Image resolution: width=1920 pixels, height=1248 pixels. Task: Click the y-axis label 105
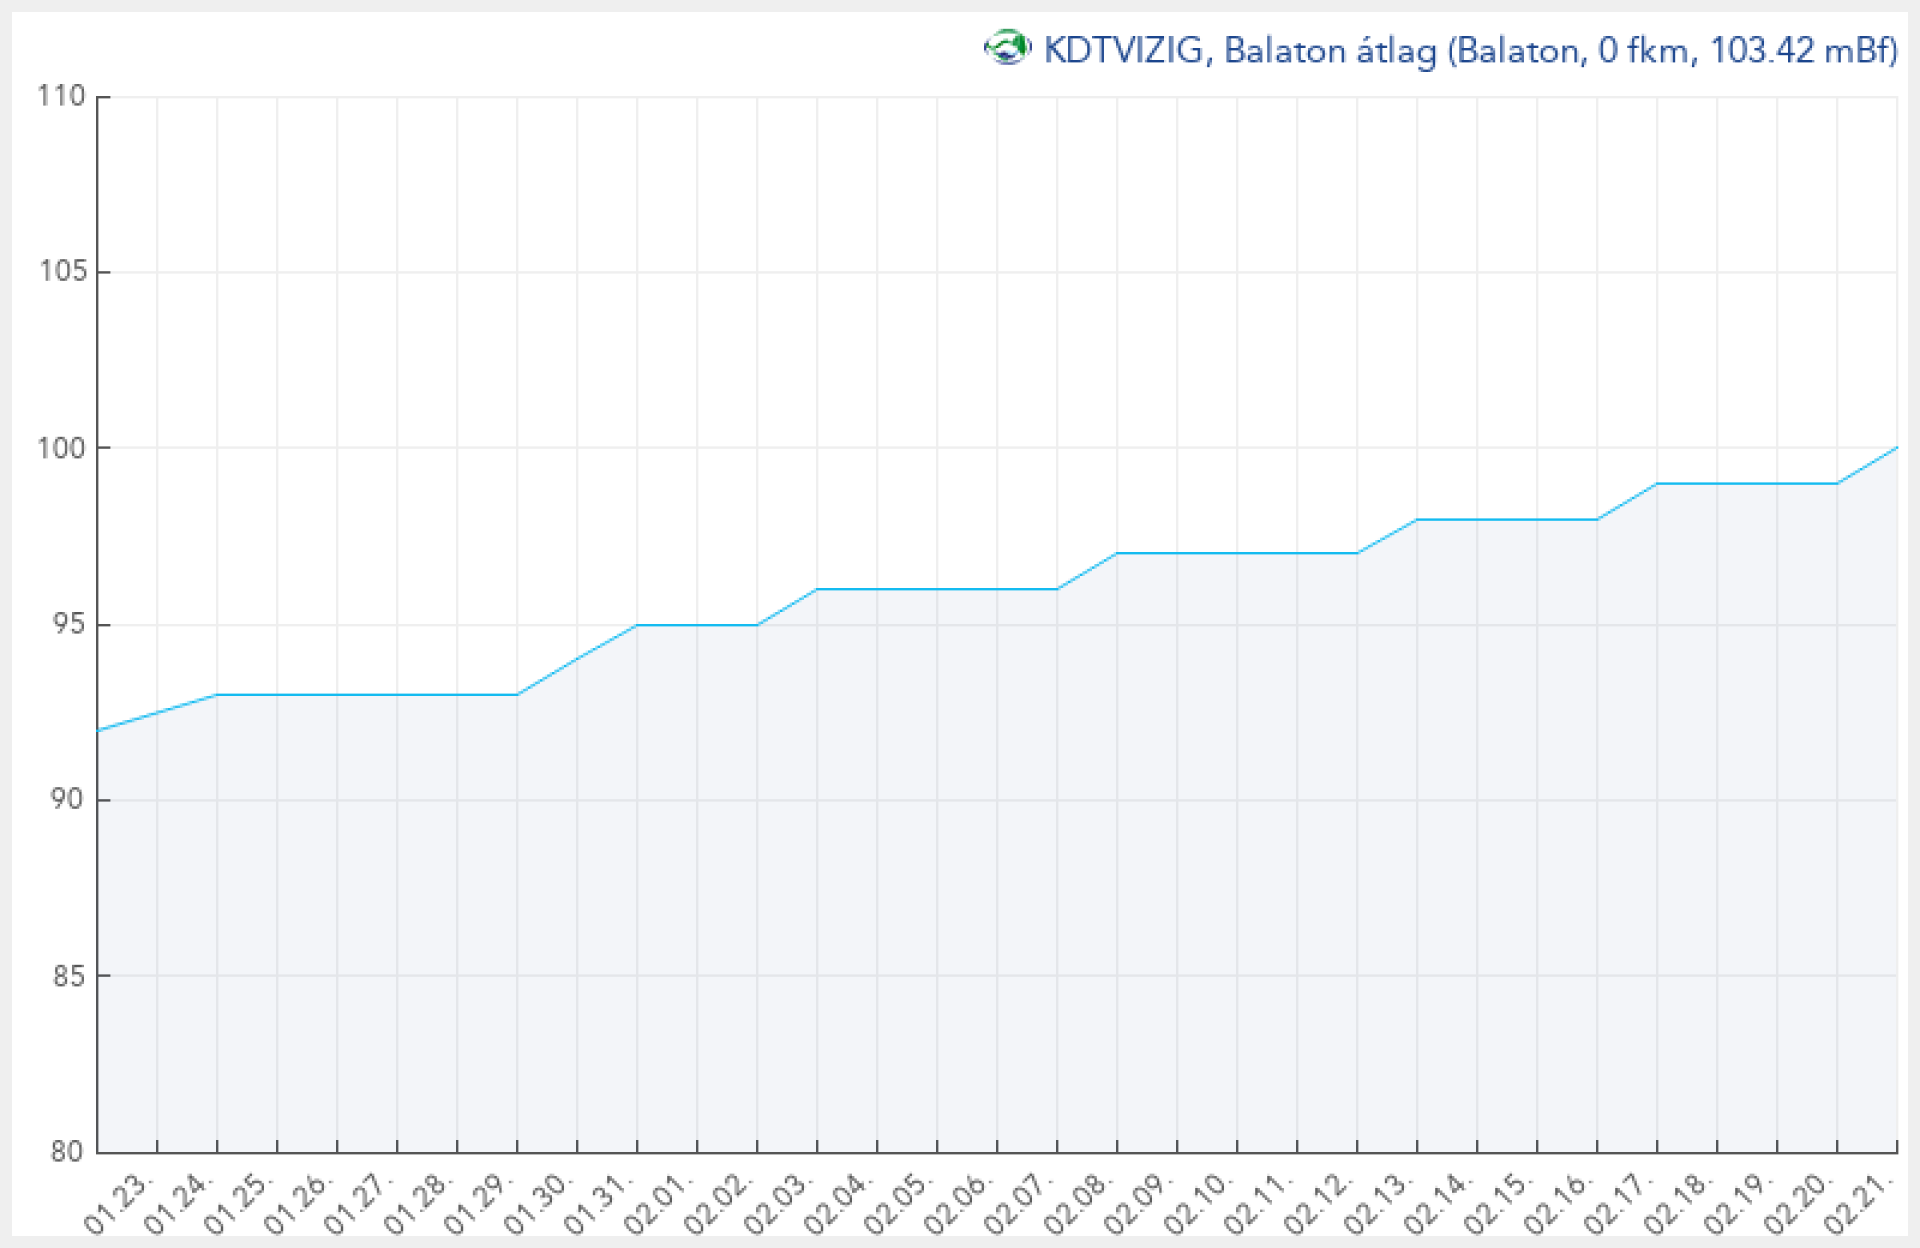(x=62, y=271)
